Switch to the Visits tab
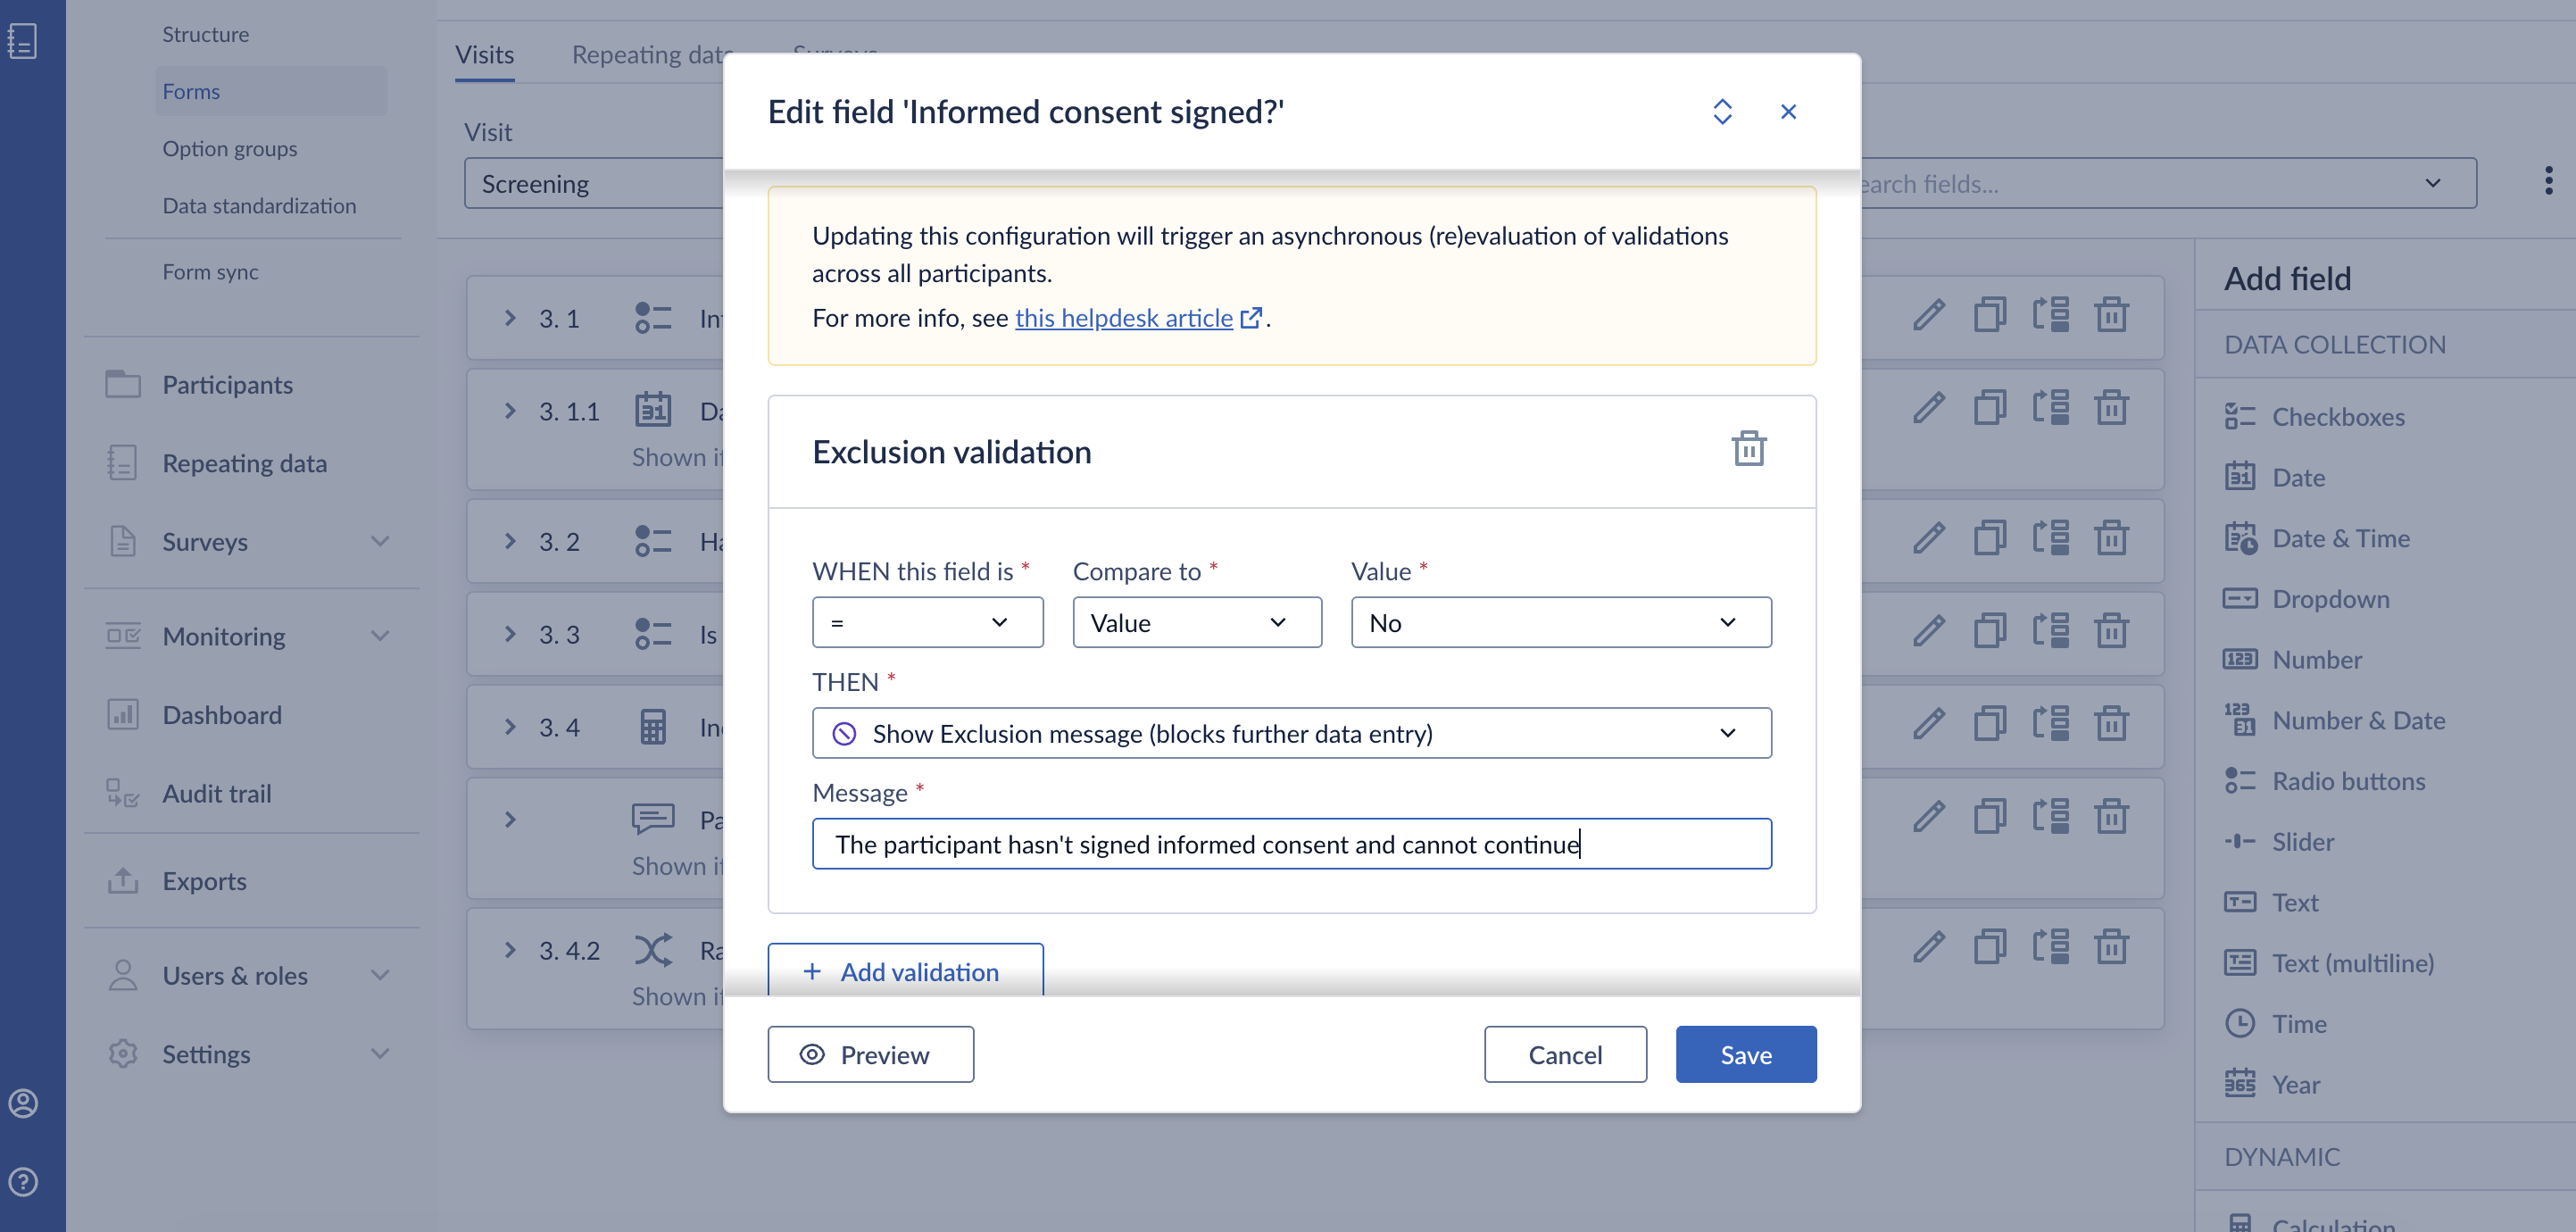2576x1232 pixels. [485, 54]
